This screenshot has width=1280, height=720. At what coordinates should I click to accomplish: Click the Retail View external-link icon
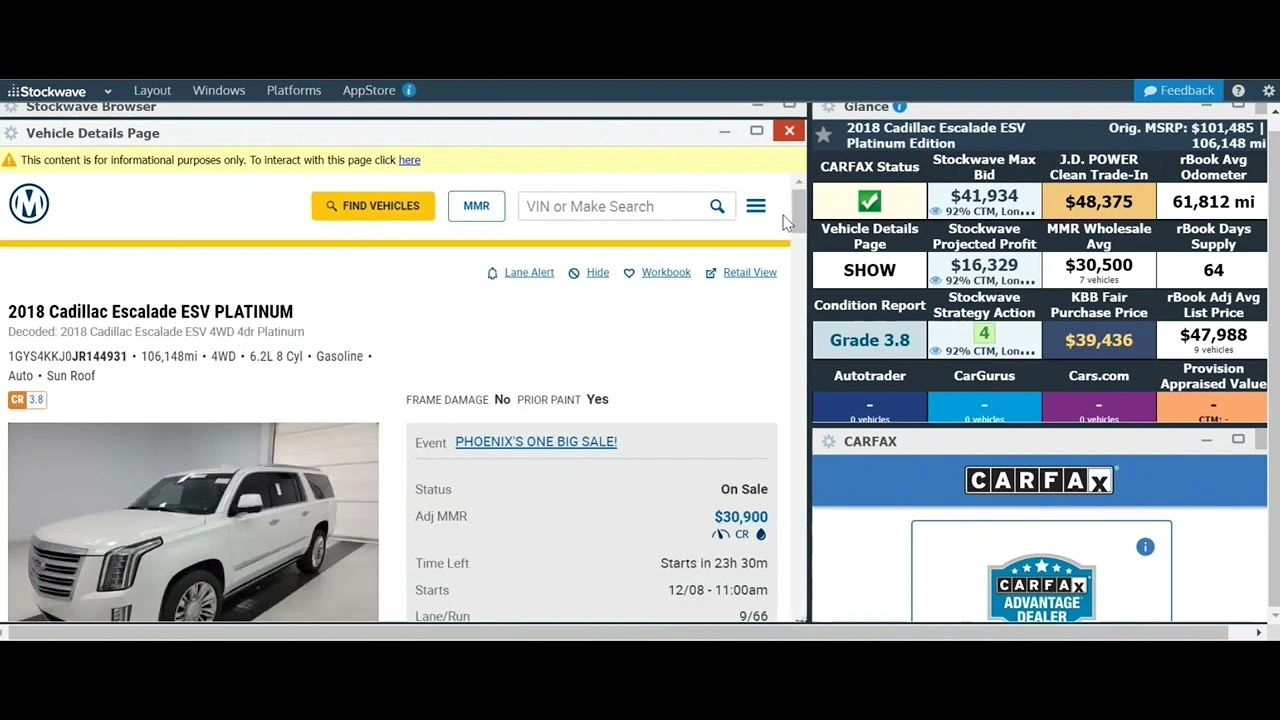(711, 273)
